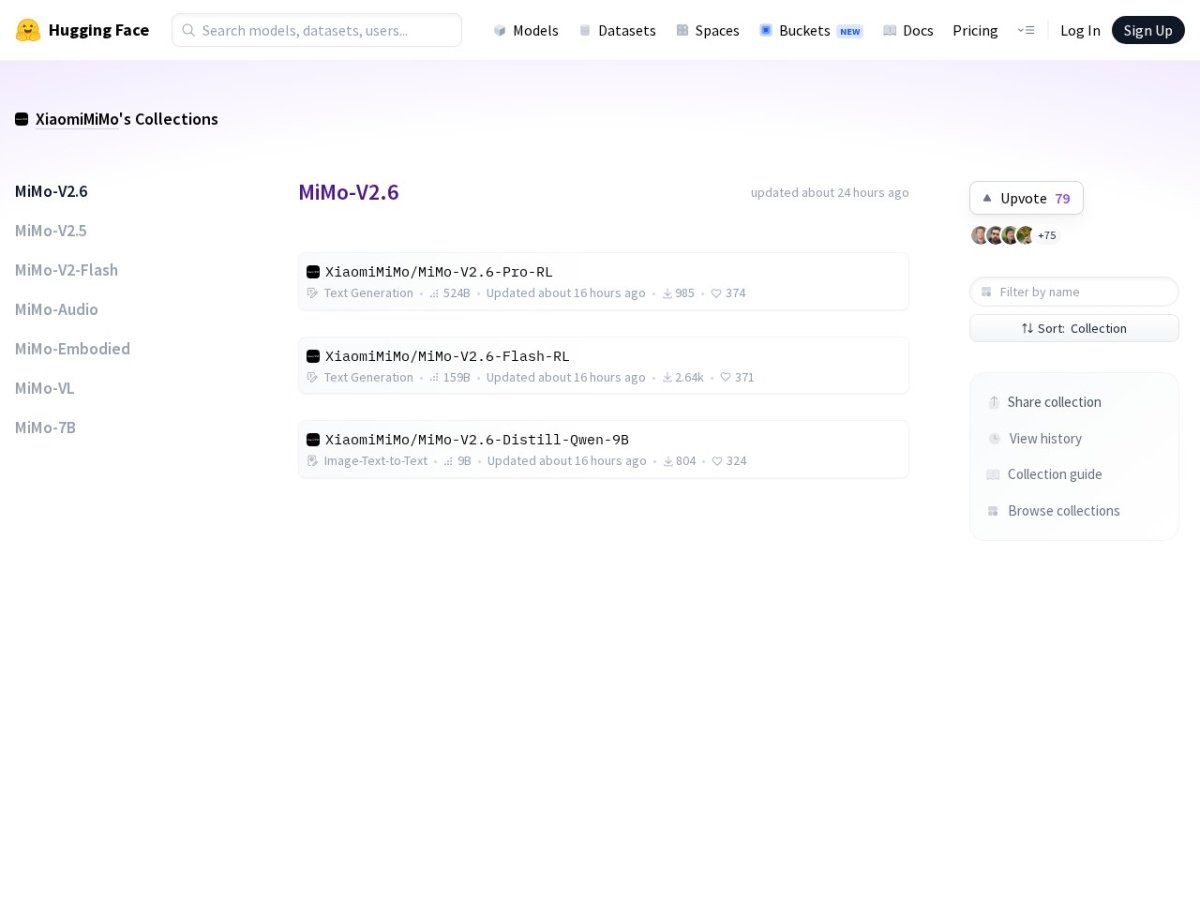Screen dimensions: 1200x900
Task: Click the Spaces icon in navbar
Action: pyautogui.click(x=682, y=30)
